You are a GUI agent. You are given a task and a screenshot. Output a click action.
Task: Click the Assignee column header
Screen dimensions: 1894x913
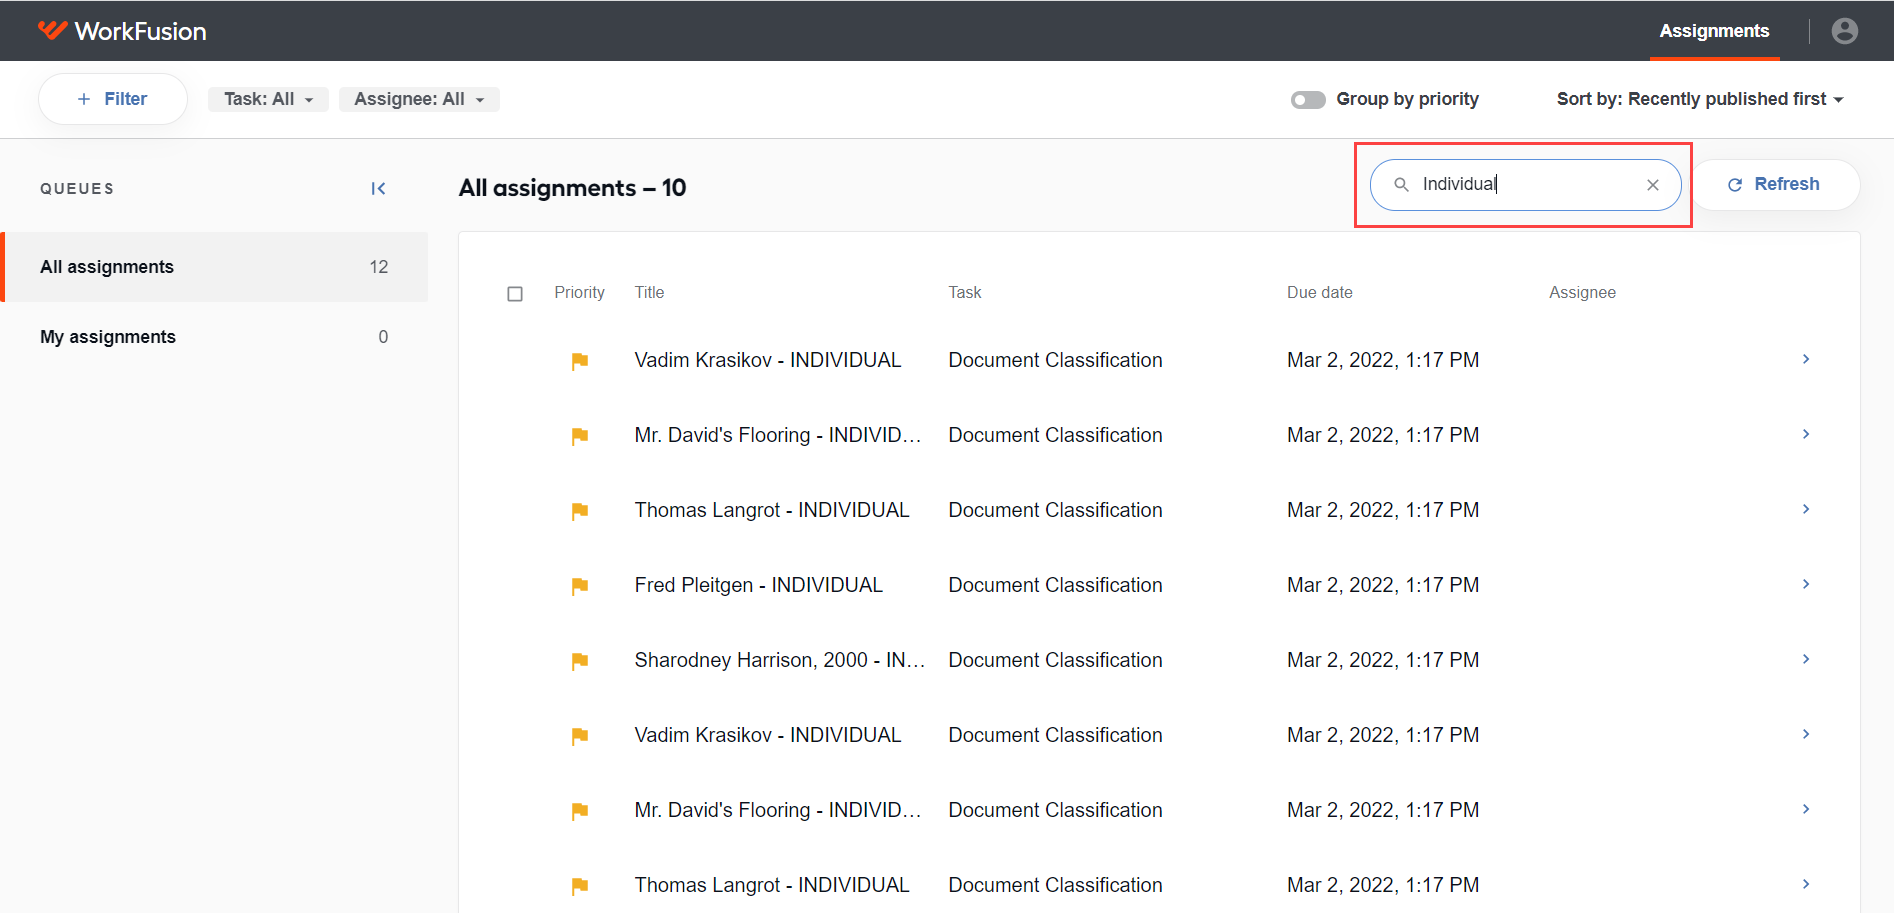click(x=1582, y=293)
